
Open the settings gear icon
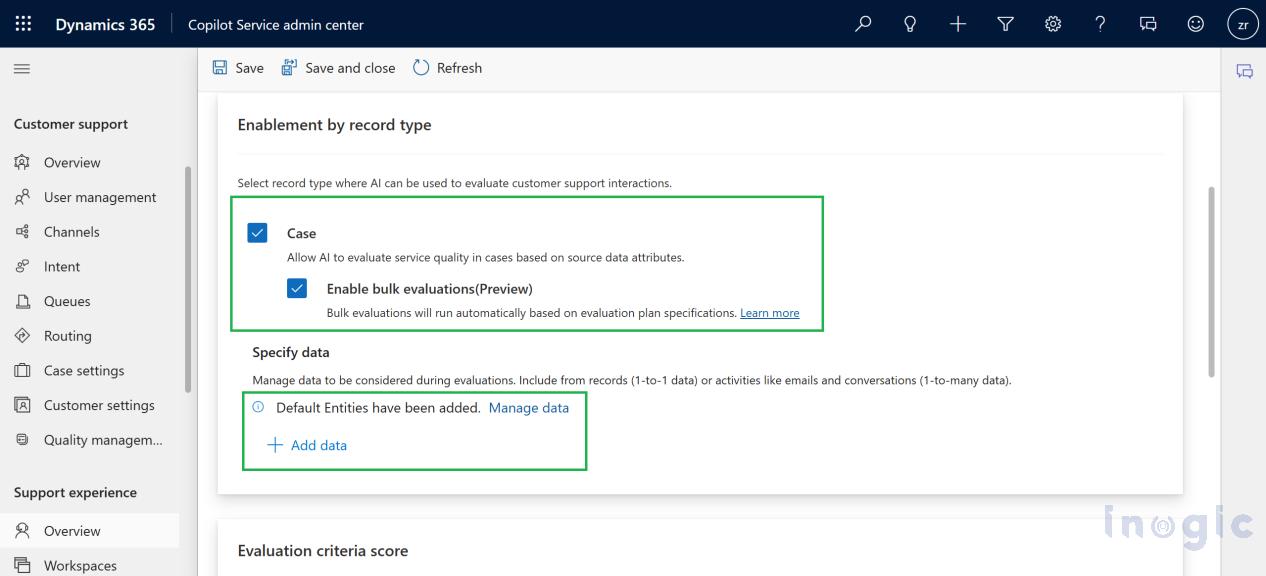[1053, 24]
